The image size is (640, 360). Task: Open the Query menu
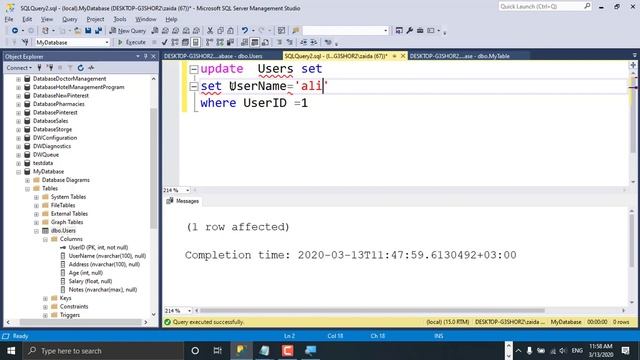pyautogui.click(x=69, y=19)
